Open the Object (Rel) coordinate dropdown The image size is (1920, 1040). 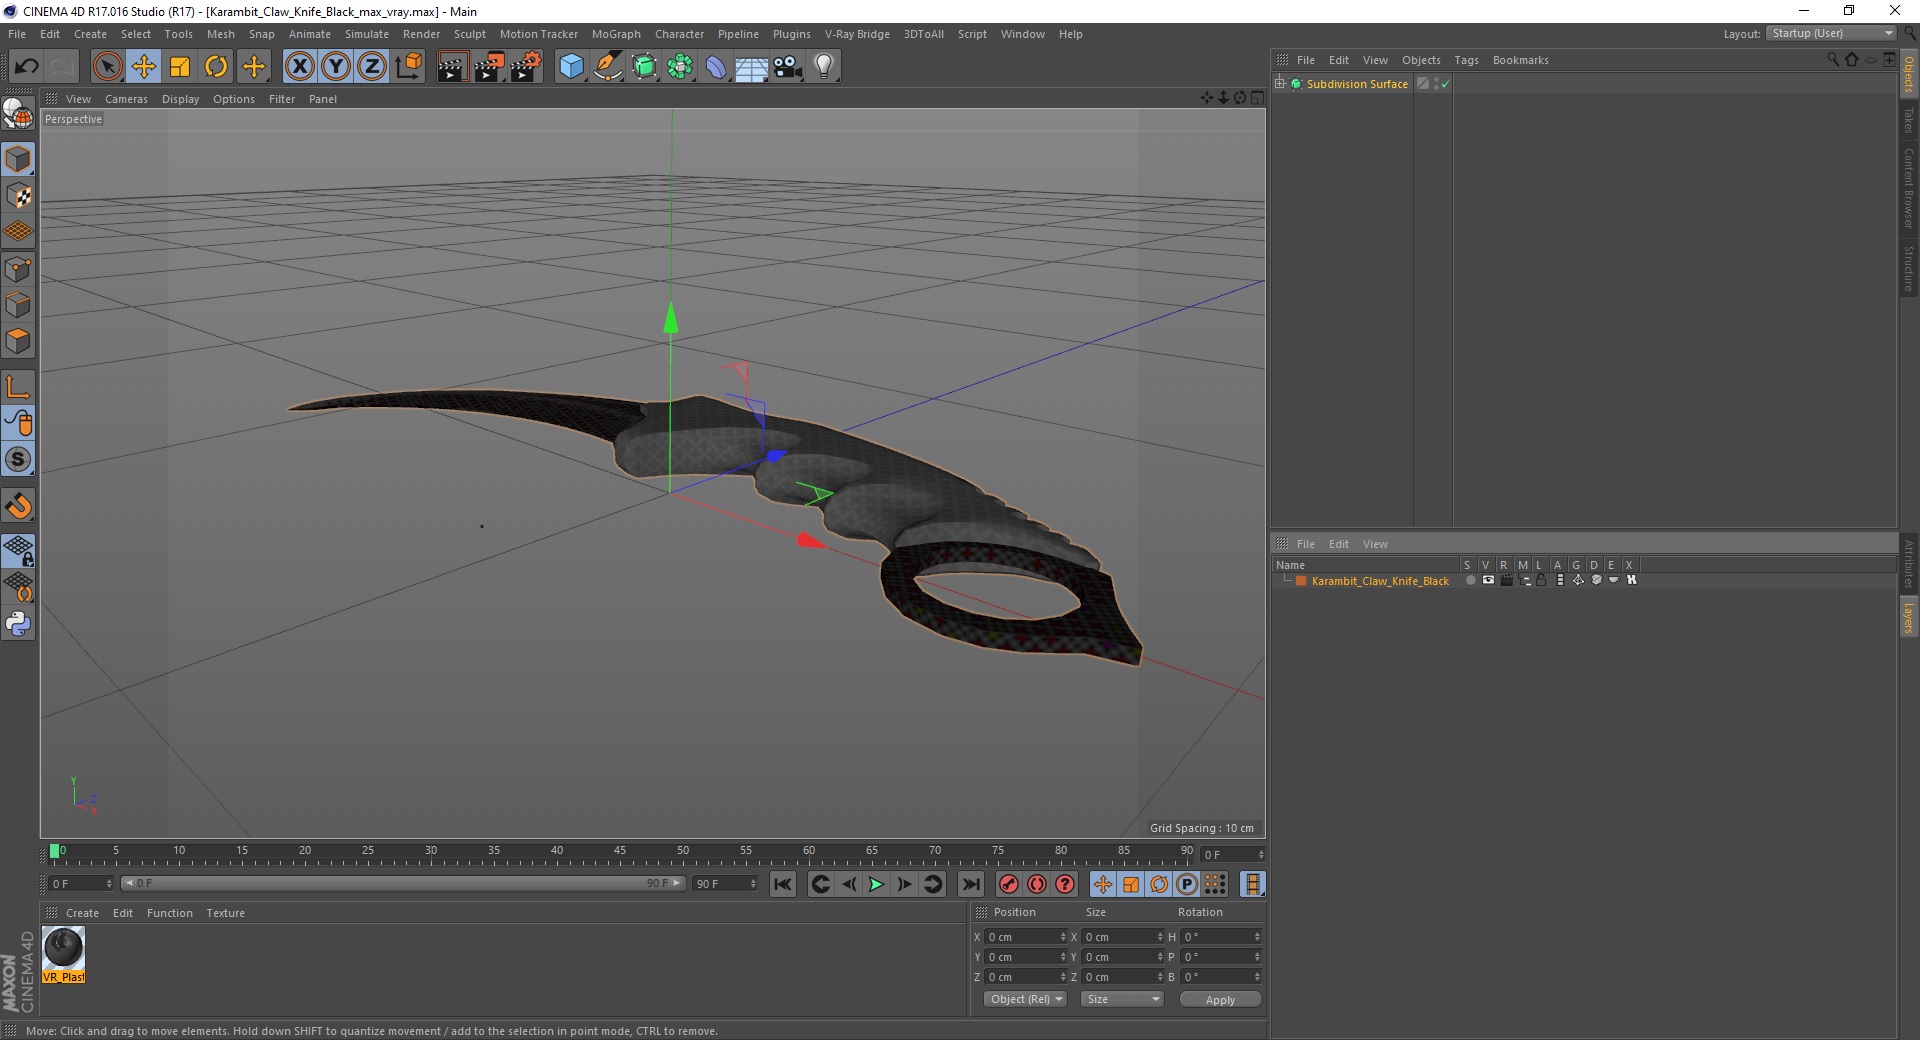[1025, 999]
